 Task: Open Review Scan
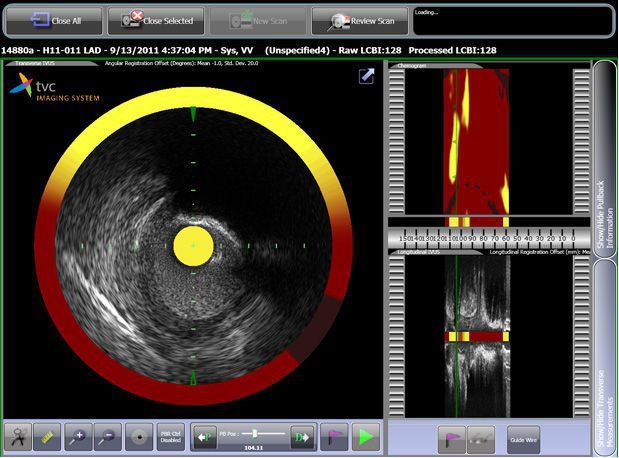click(x=360, y=21)
